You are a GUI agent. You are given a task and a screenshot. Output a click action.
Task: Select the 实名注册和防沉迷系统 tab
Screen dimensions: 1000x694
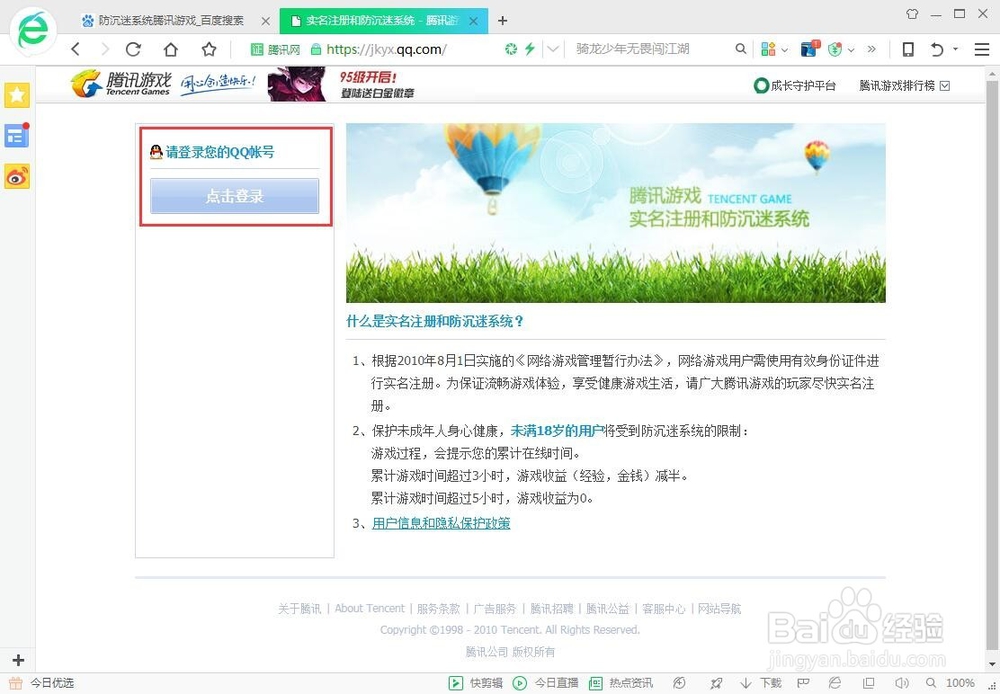(382, 21)
